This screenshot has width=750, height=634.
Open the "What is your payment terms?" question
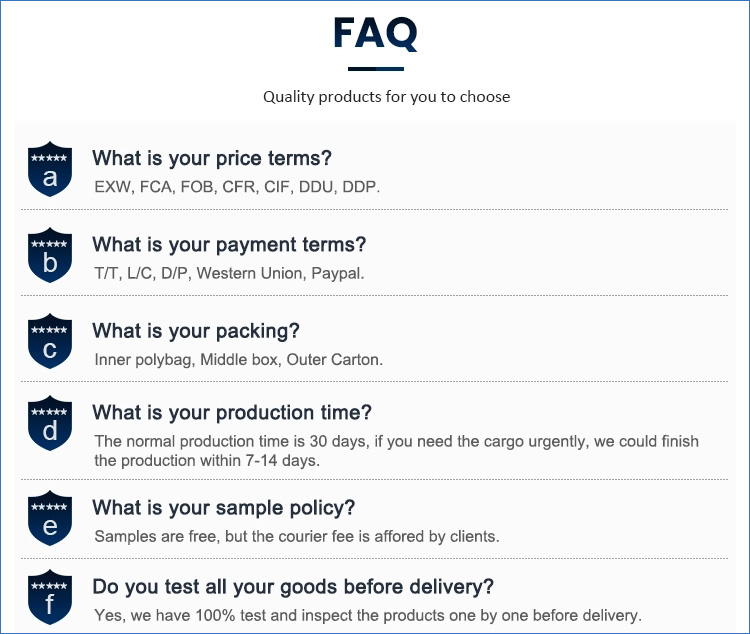click(229, 244)
